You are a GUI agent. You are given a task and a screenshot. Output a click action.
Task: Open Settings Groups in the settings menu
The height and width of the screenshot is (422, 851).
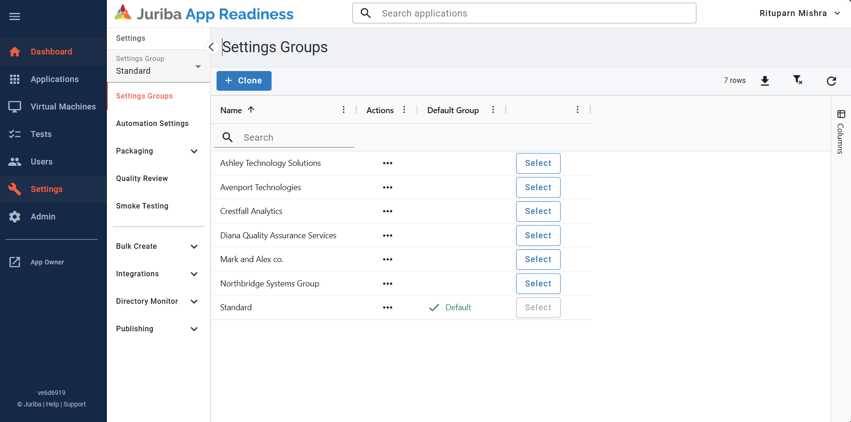tap(144, 96)
